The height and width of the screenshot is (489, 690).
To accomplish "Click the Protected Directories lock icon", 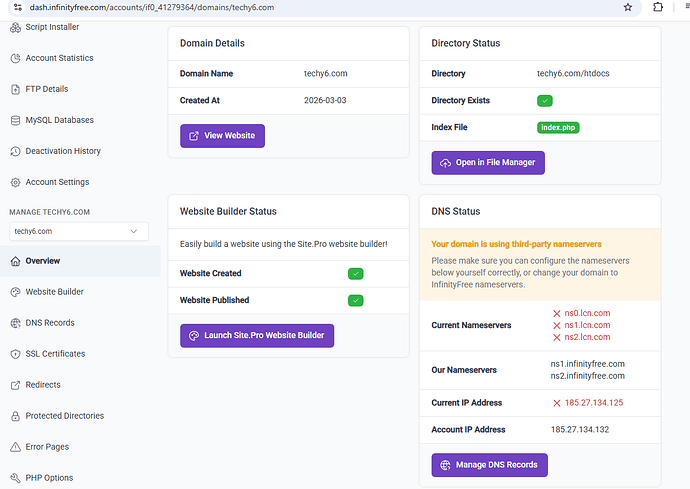I will coord(15,416).
